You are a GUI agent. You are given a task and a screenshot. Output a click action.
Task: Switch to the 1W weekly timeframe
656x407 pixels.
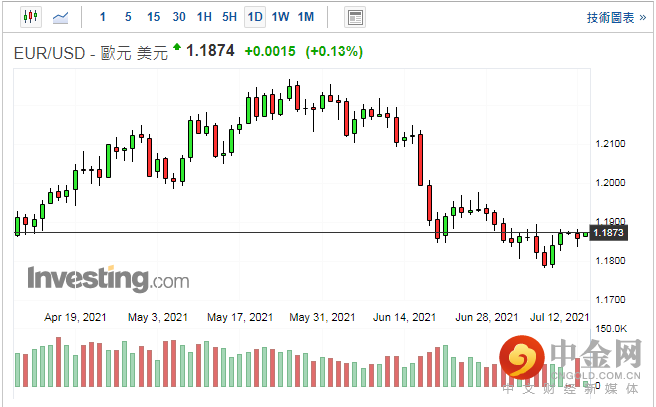point(280,17)
